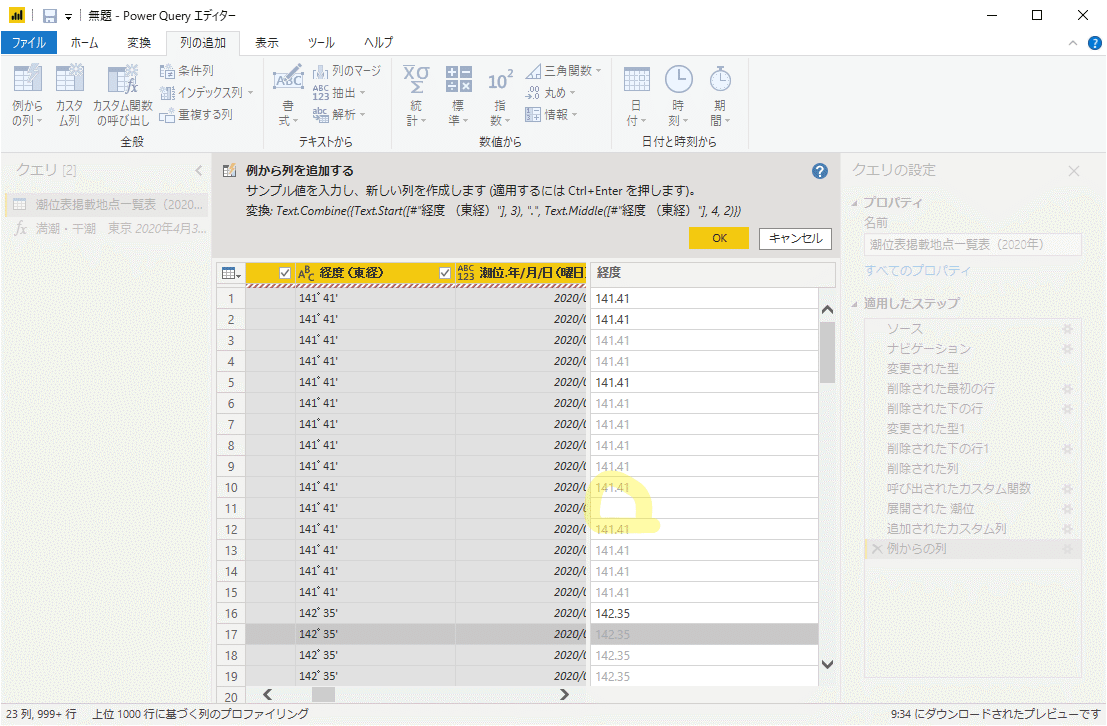The image size is (1107, 726).
Task: Click the Column From Examples (例からの列) icon
Action: click(27, 79)
